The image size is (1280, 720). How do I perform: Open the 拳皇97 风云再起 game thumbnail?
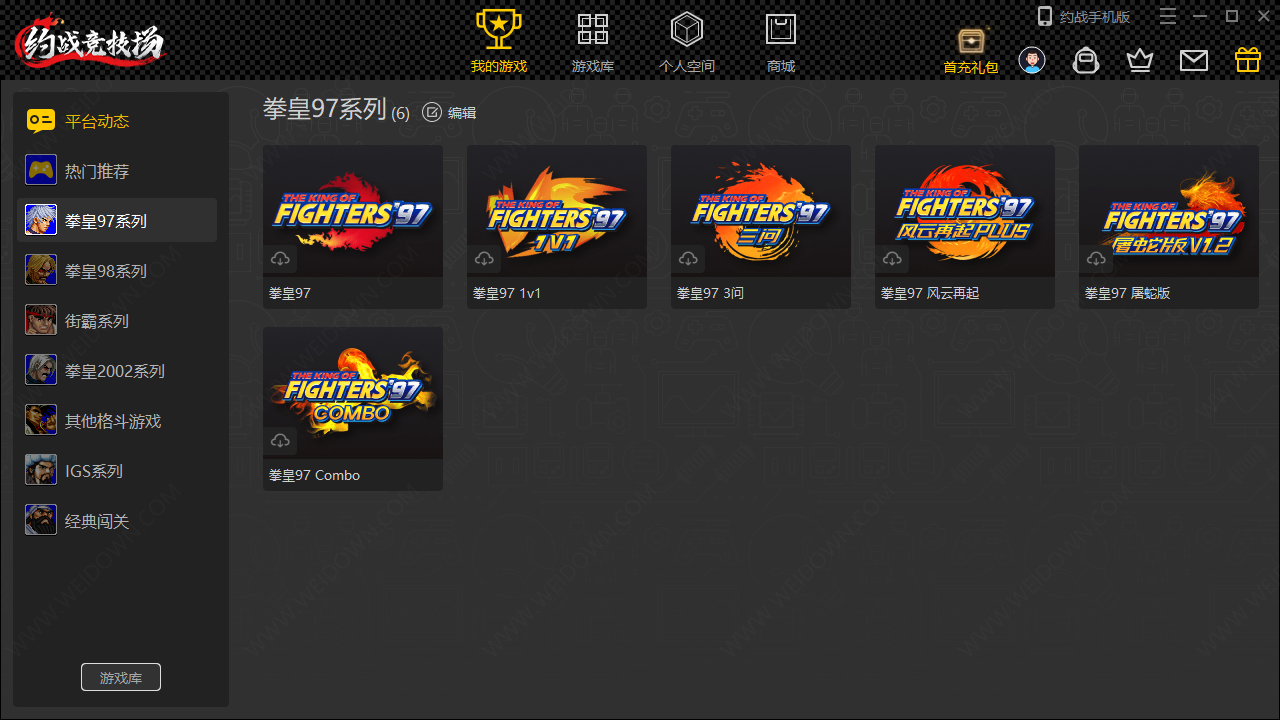pyautogui.click(x=964, y=212)
